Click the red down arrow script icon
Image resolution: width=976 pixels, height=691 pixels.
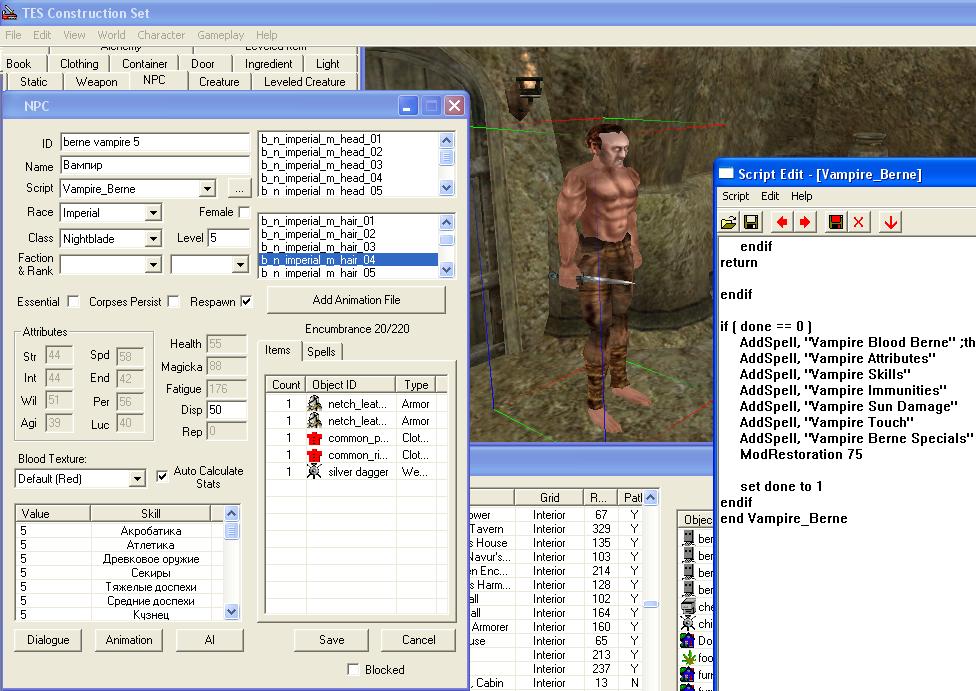pos(891,222)
